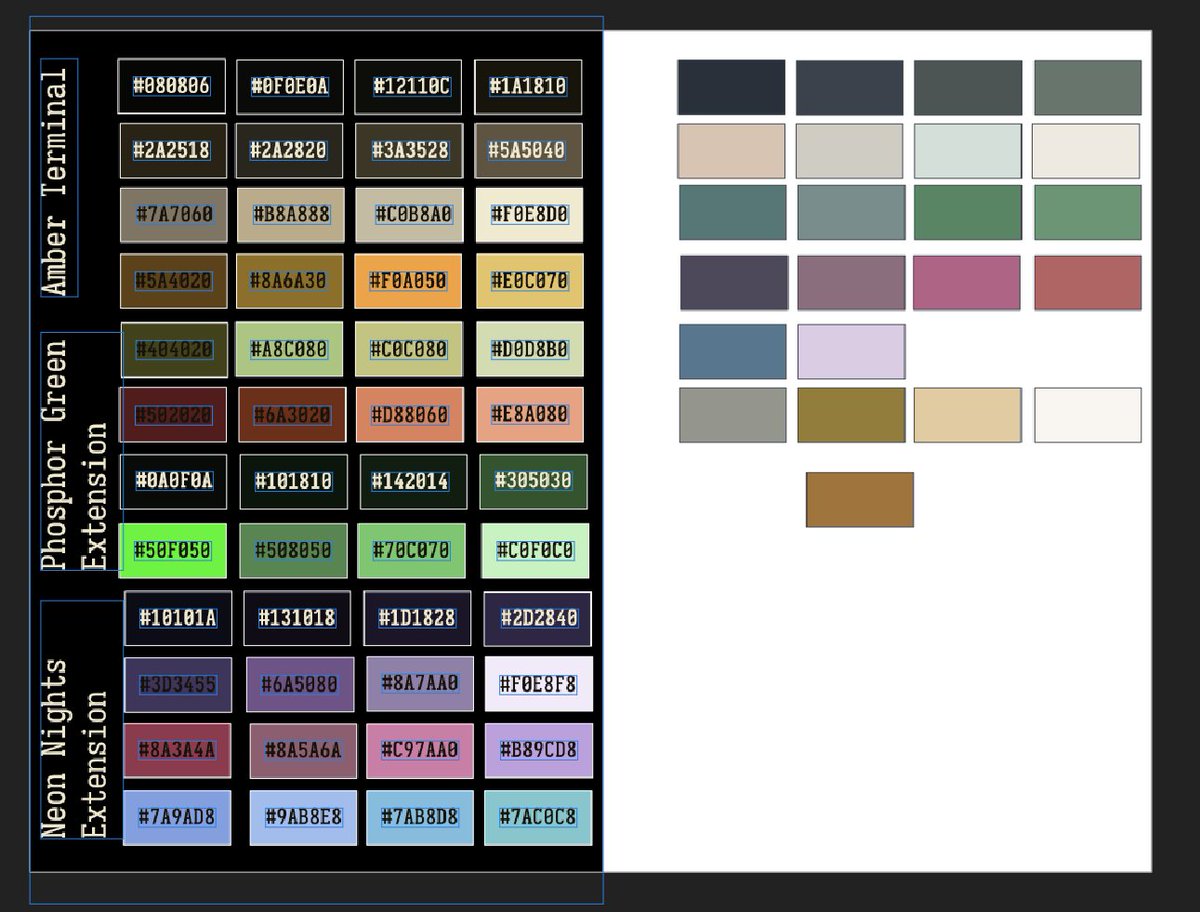Choose the #B89CD8 swatch
Viewport: 1200px width, 912px height.
coord(539,750)
